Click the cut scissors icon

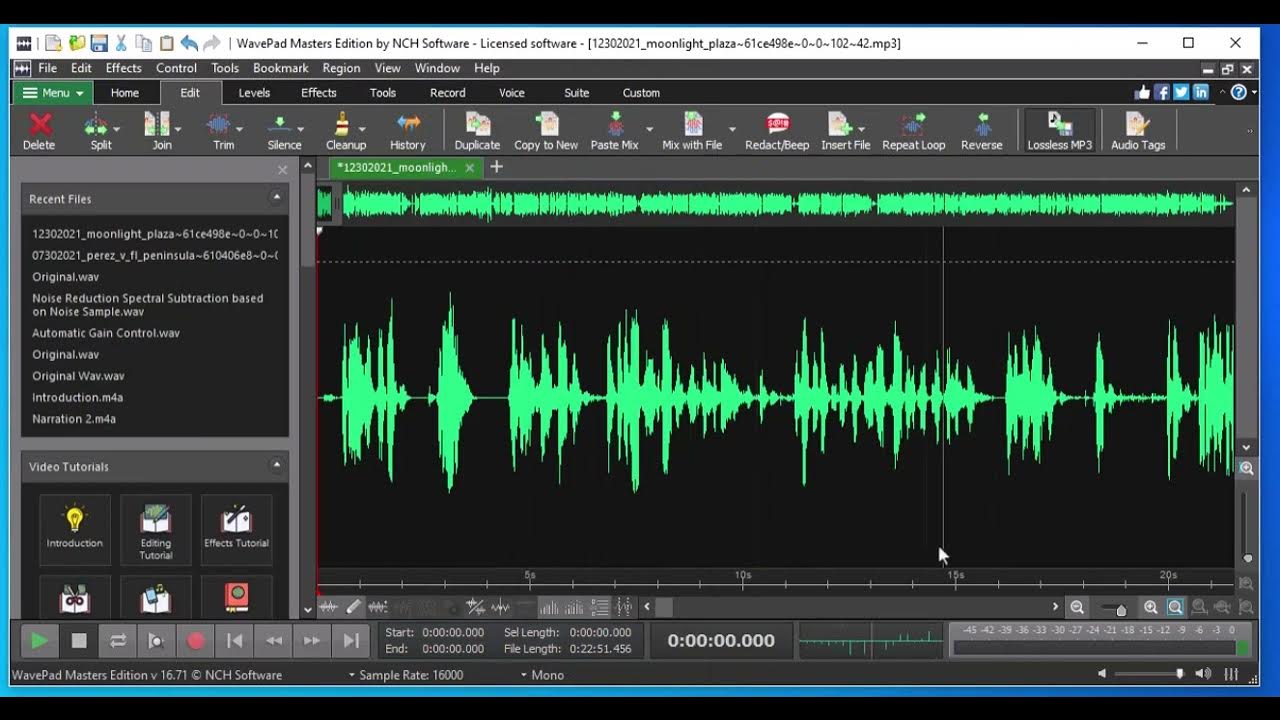tap(122, 43)
